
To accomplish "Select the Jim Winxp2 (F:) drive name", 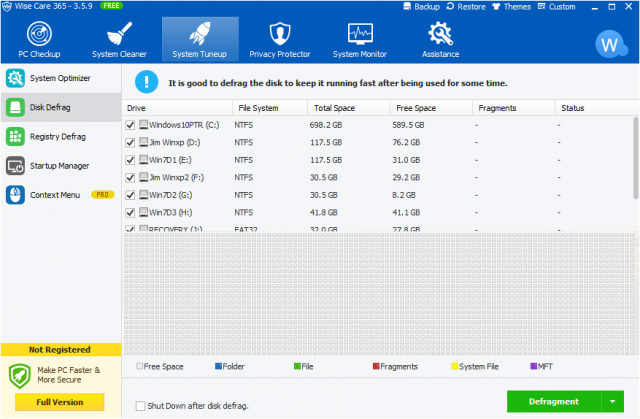I will pos(176,177).
